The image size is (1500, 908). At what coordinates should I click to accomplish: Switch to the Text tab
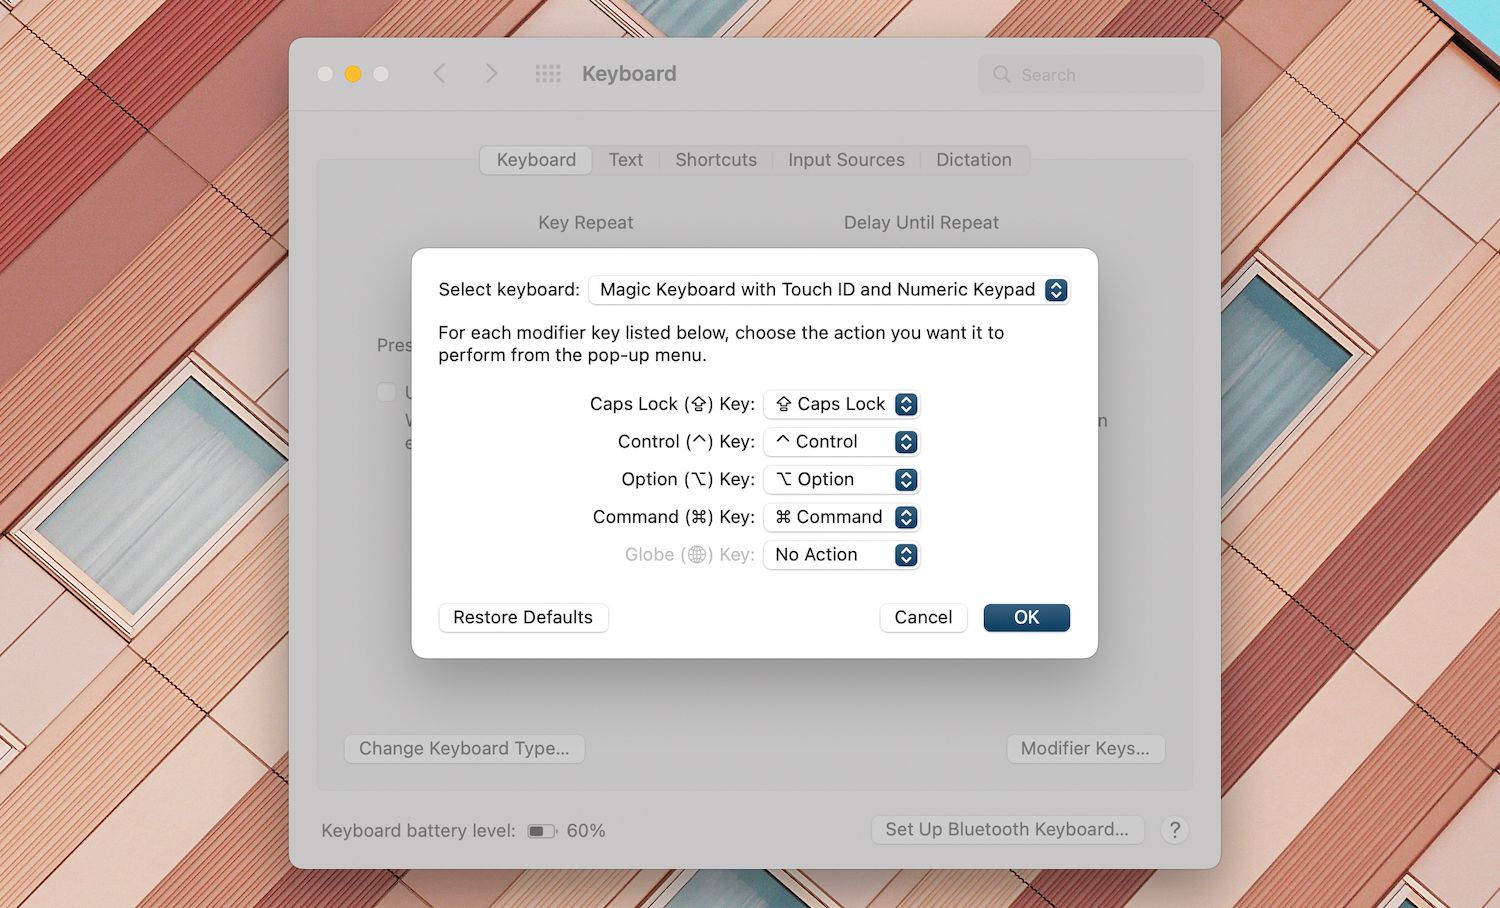625,160
